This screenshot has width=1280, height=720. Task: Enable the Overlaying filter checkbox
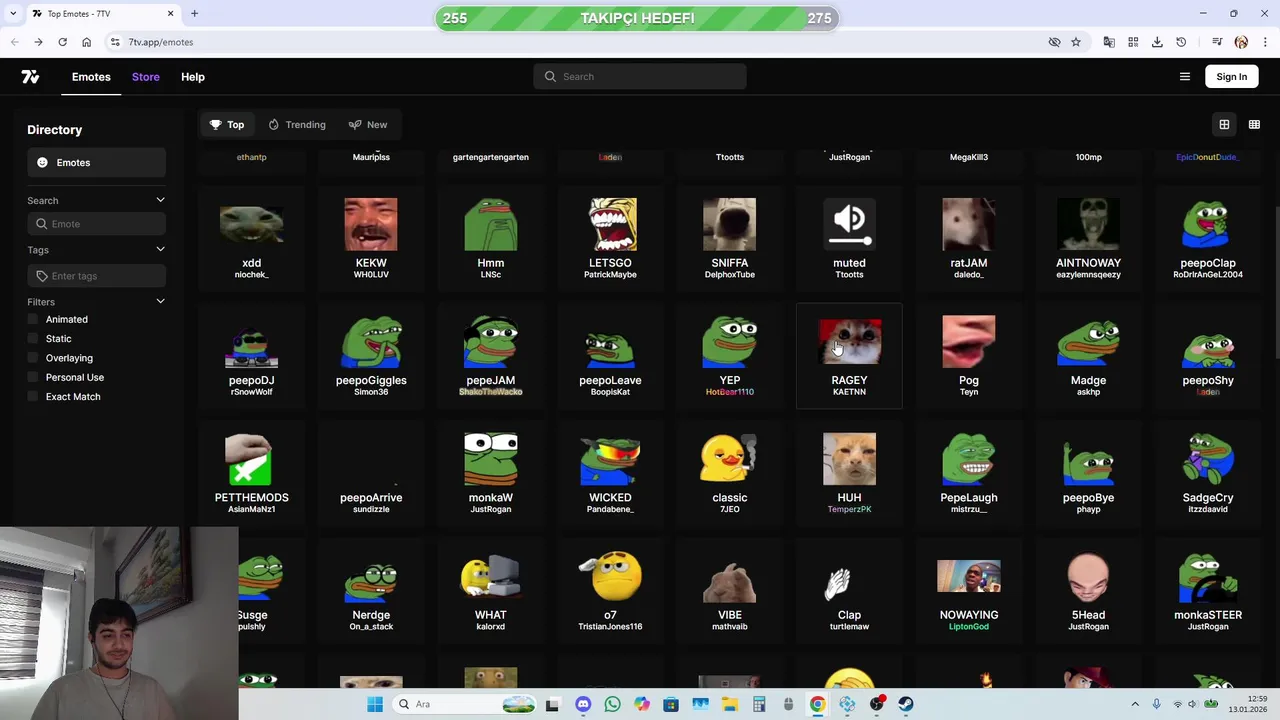(33, 358)
